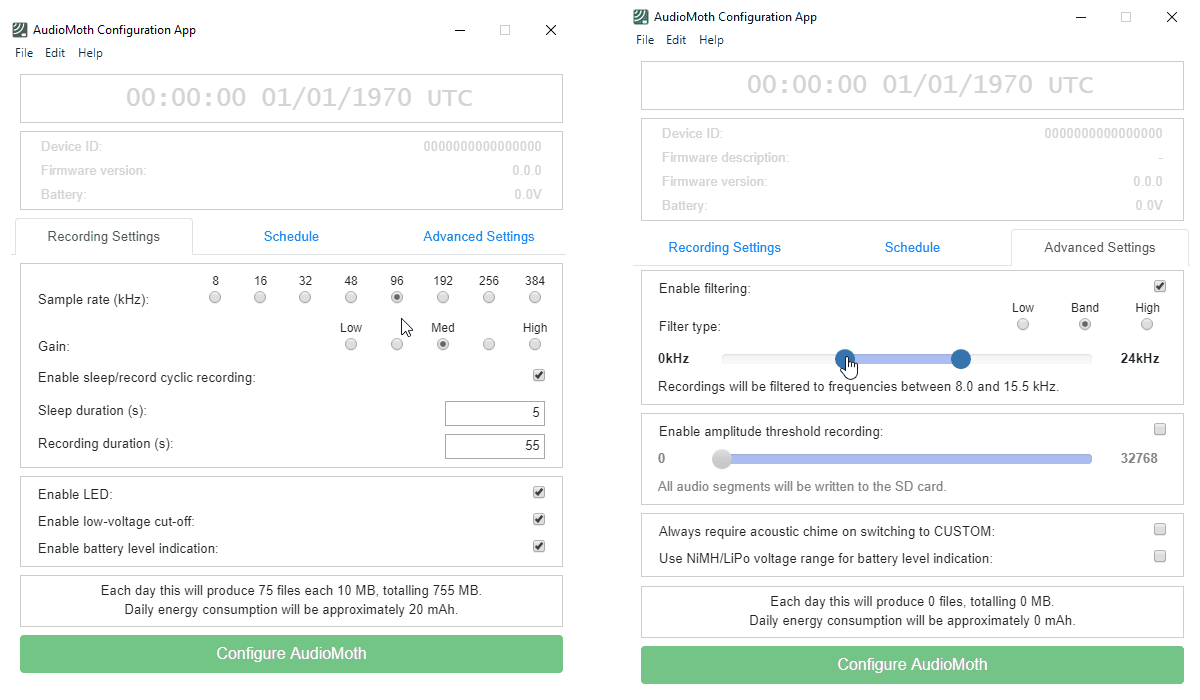Image resolution: width=1200 pixels, height=700 pixels.
Task: Click the AudioMoth logo icon in right window
Action: (641, 16)
